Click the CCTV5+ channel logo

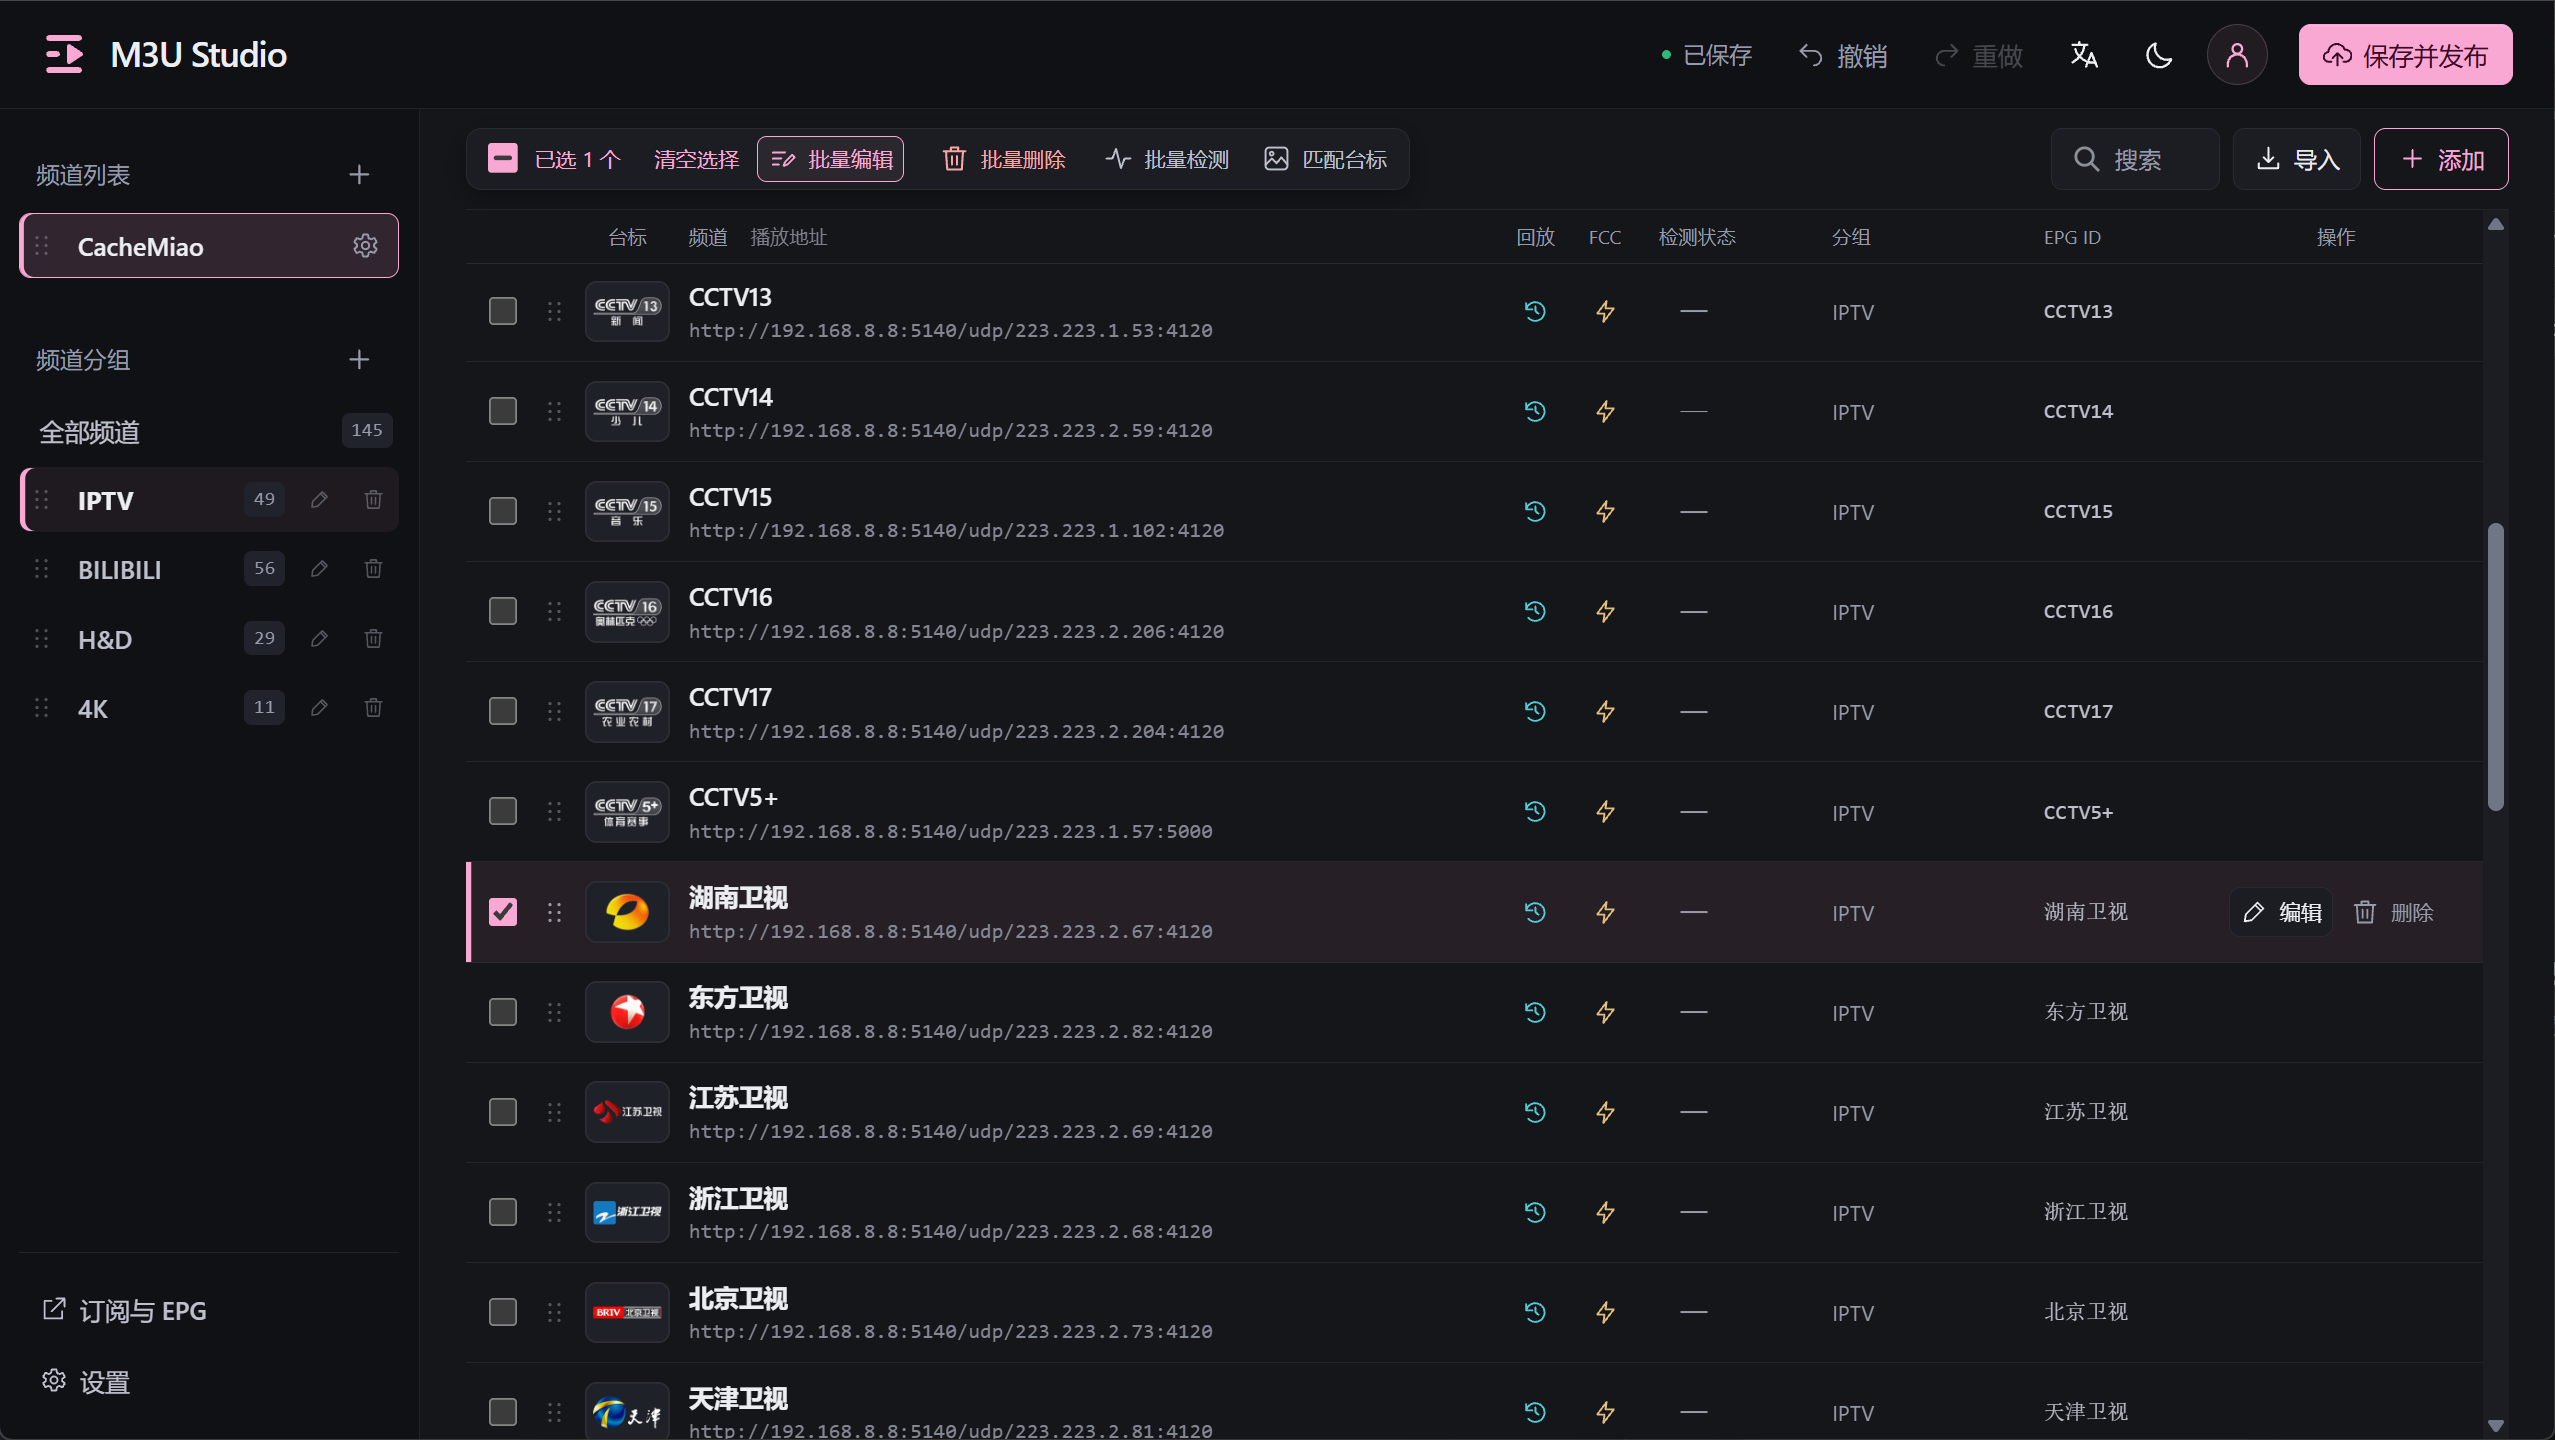(627, 812)
